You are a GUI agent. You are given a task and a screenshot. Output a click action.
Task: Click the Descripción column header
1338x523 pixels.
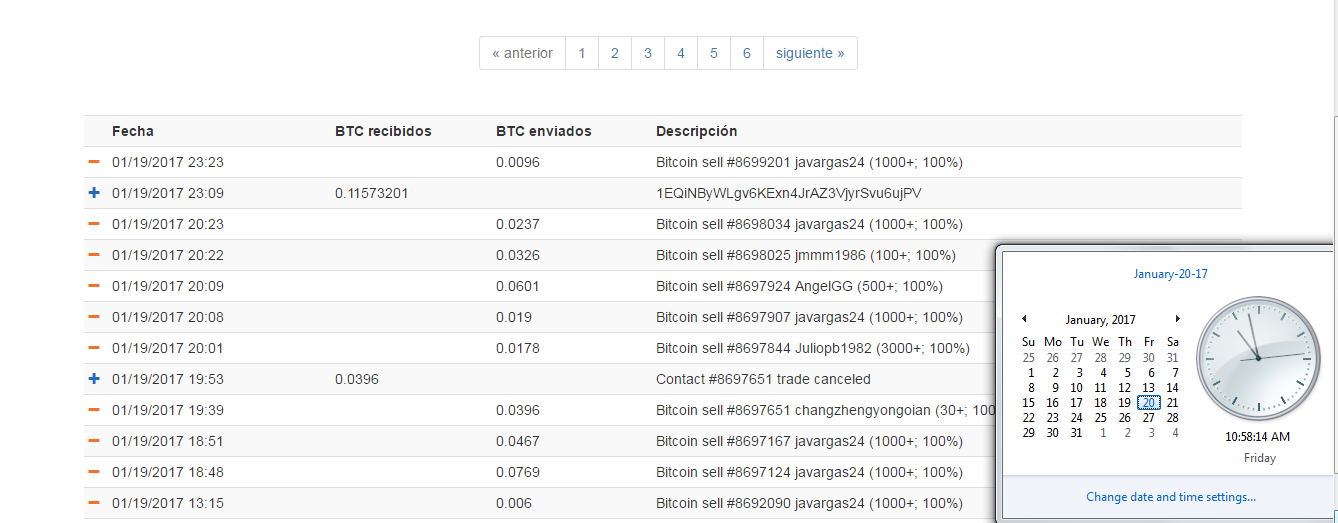[x=697, y=131]
